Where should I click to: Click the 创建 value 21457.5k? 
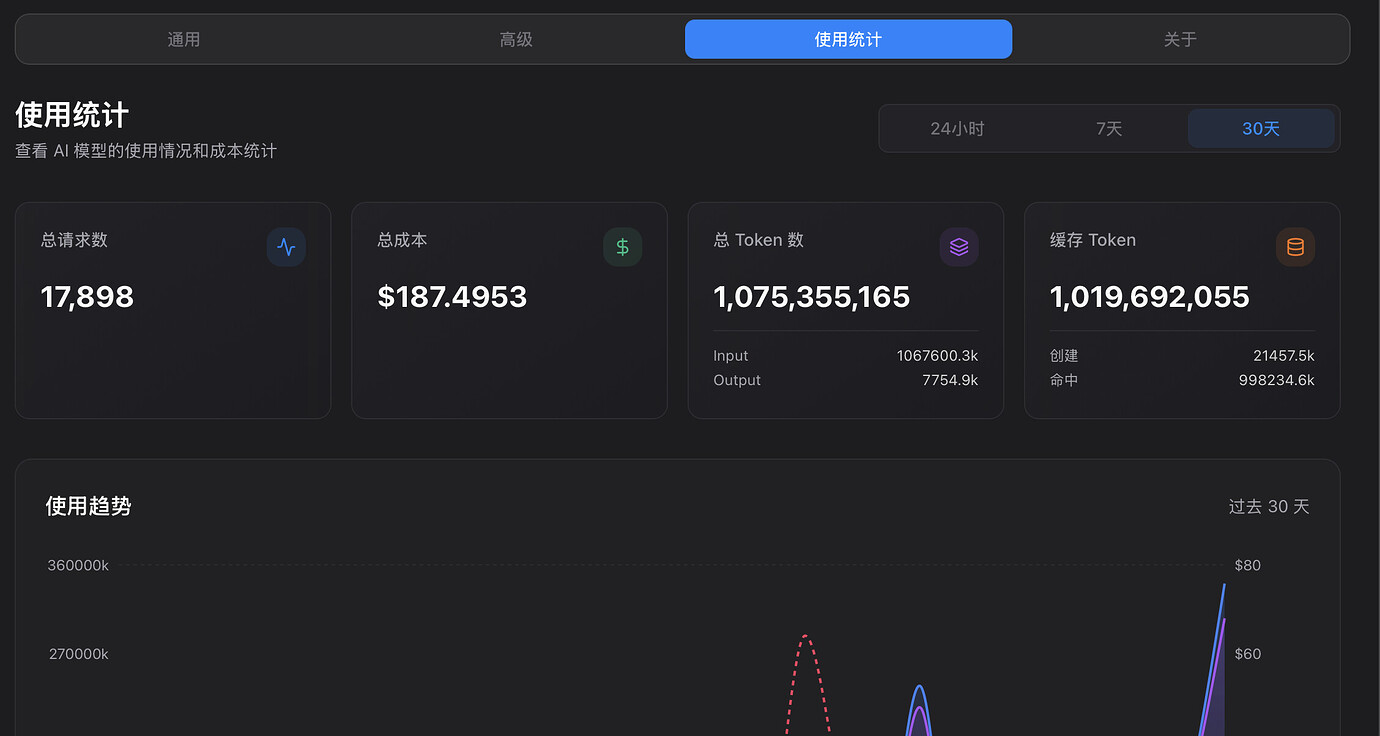point(1284,356)
